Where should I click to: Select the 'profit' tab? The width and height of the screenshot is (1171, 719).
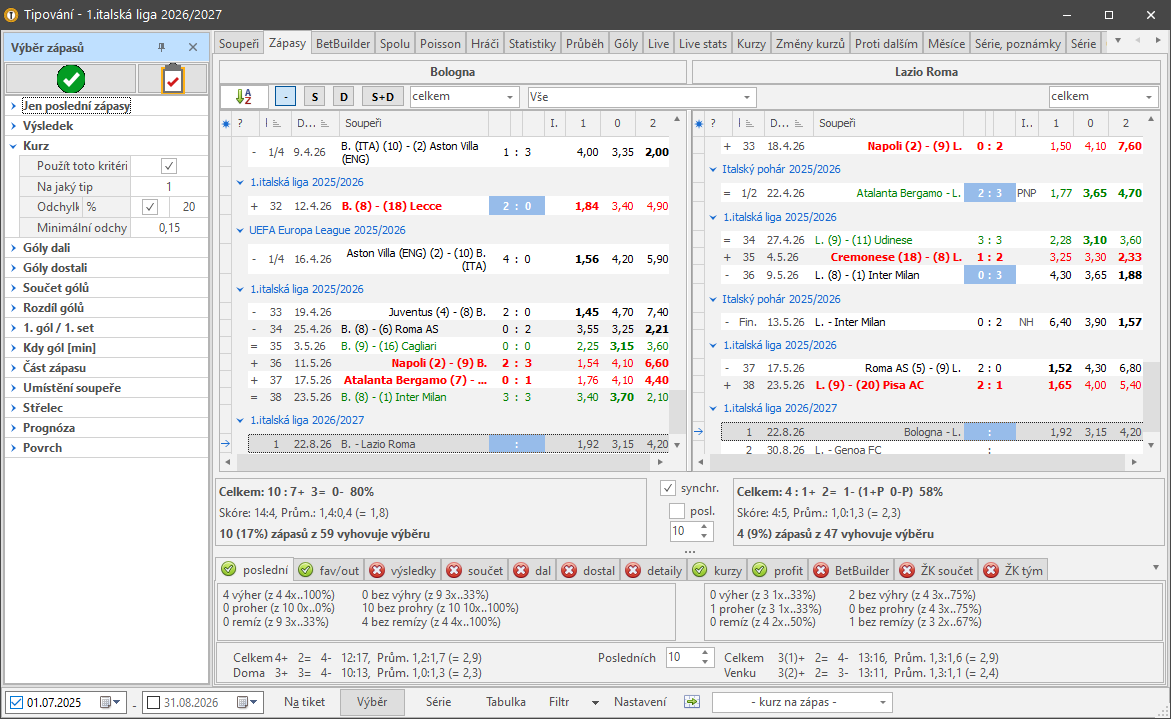[777, 570]
